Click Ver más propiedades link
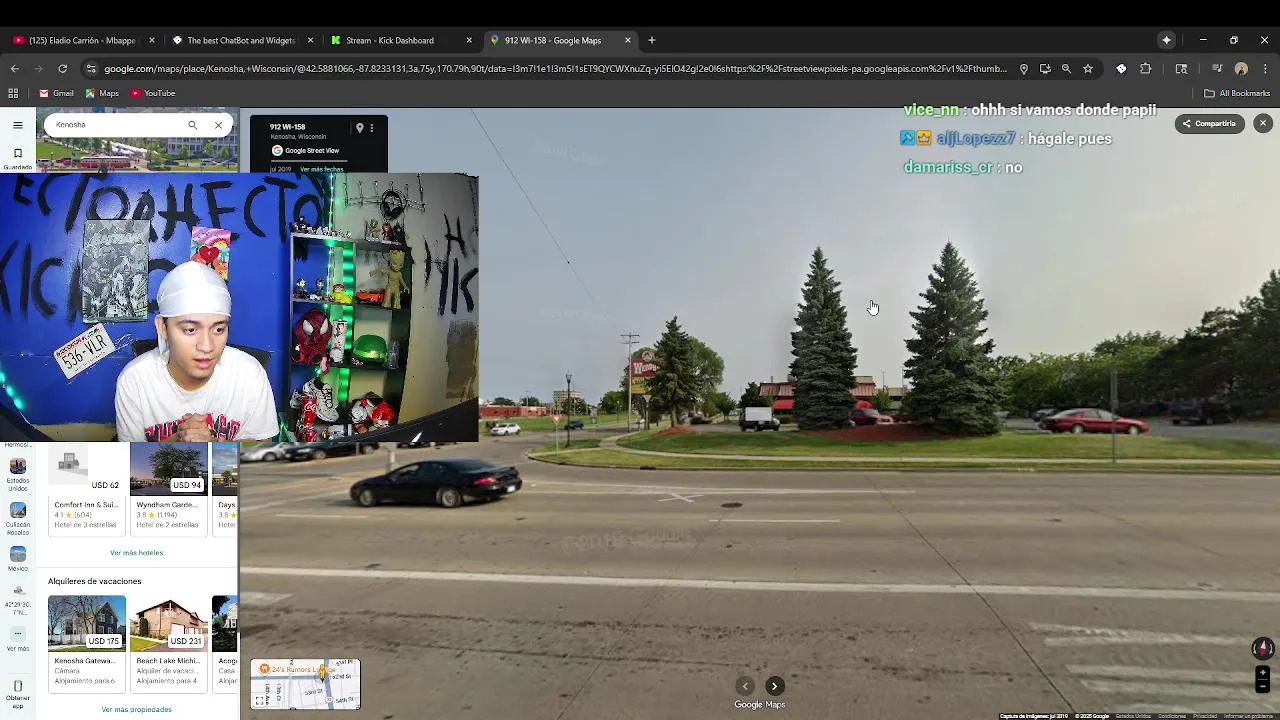Screen dimensions: 1280x720 point(136,710)
